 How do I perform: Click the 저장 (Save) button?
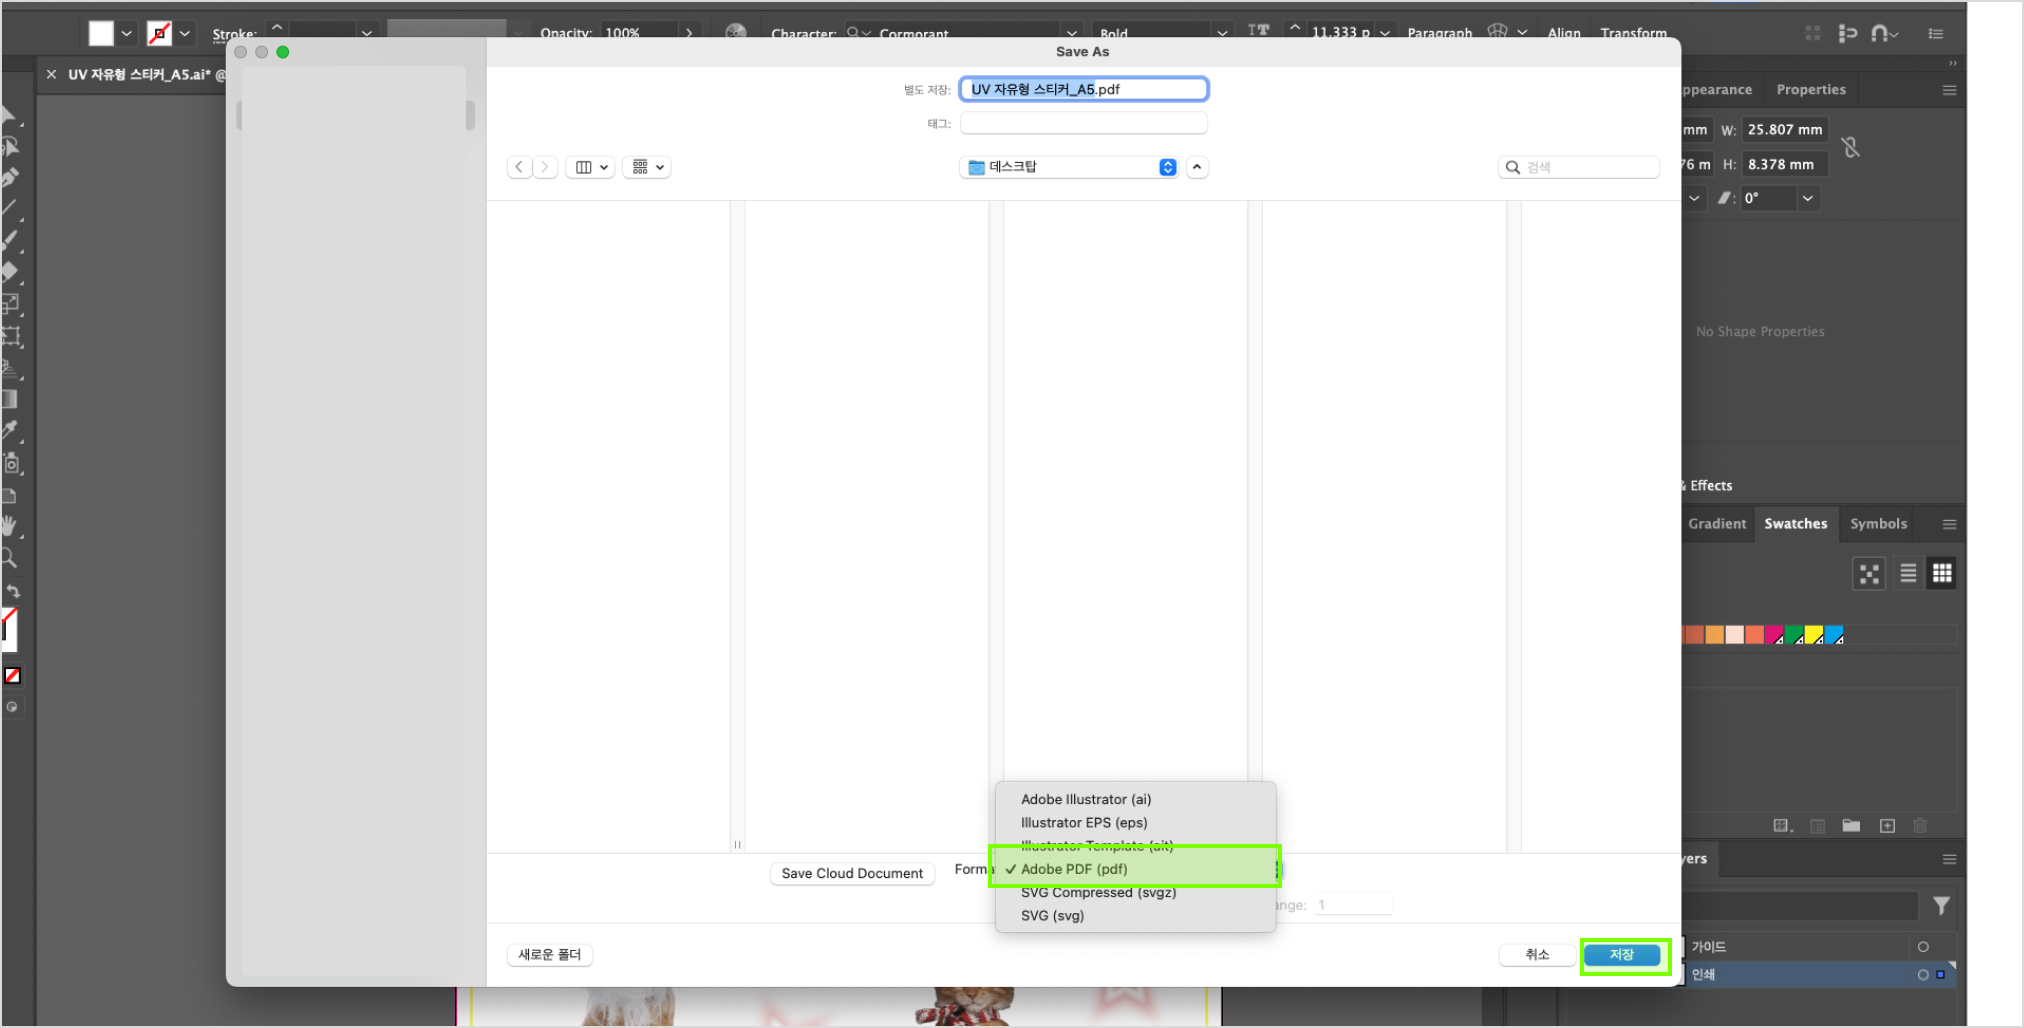[x=1624, y=955]
